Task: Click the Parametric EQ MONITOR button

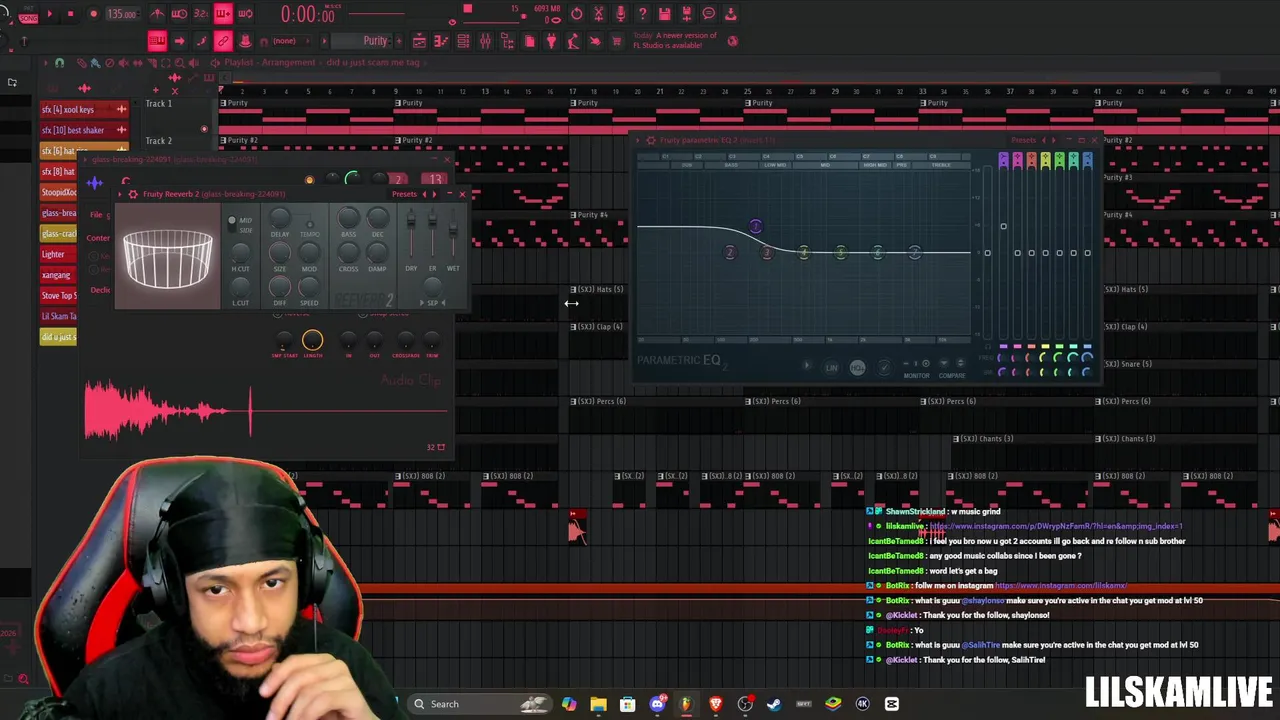Action: point(916,376)
